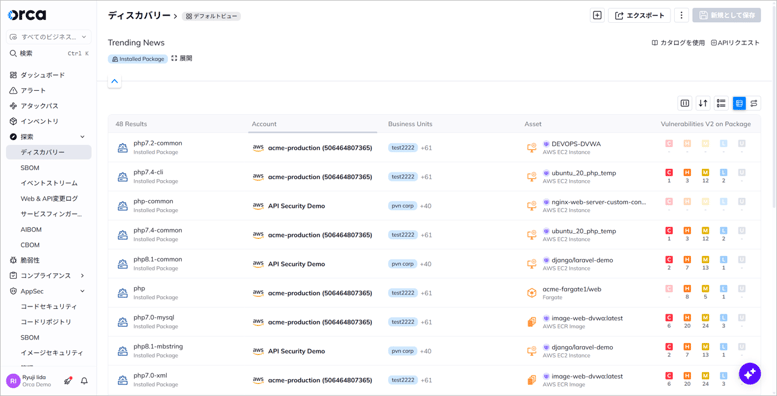
Task: Click the APIリクエスト link
Action: (x=735, y=43)
